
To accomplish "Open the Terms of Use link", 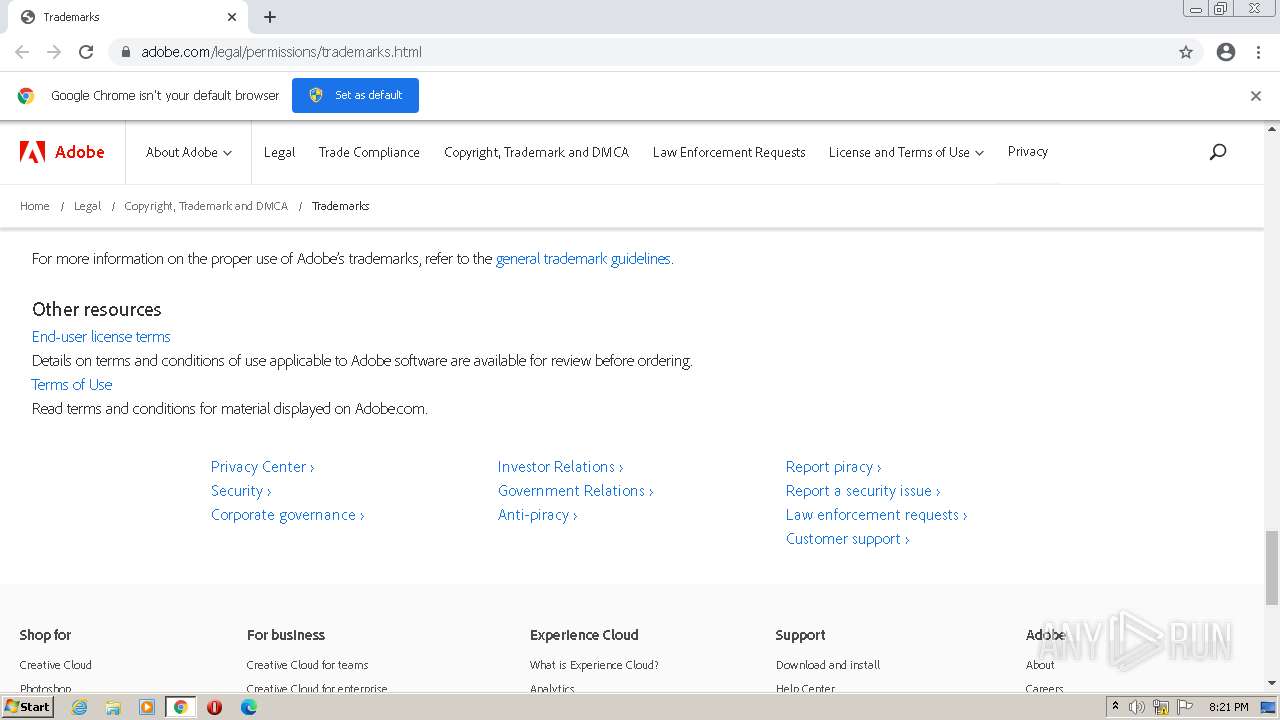I will tap(72, 384).
